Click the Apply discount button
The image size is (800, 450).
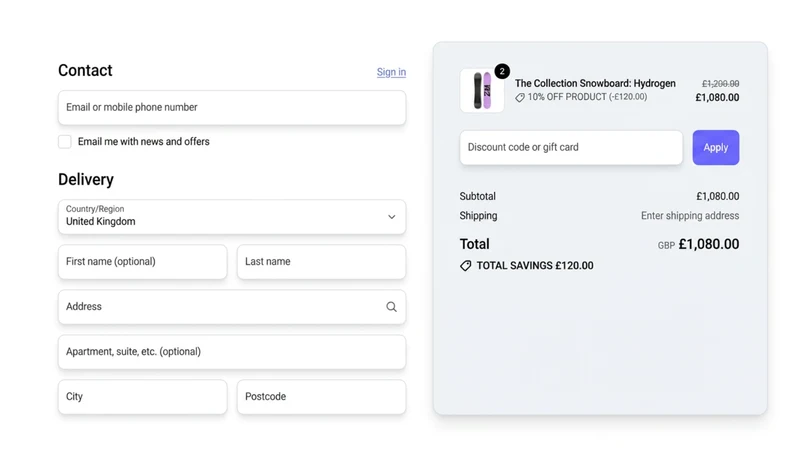(716, 147)
